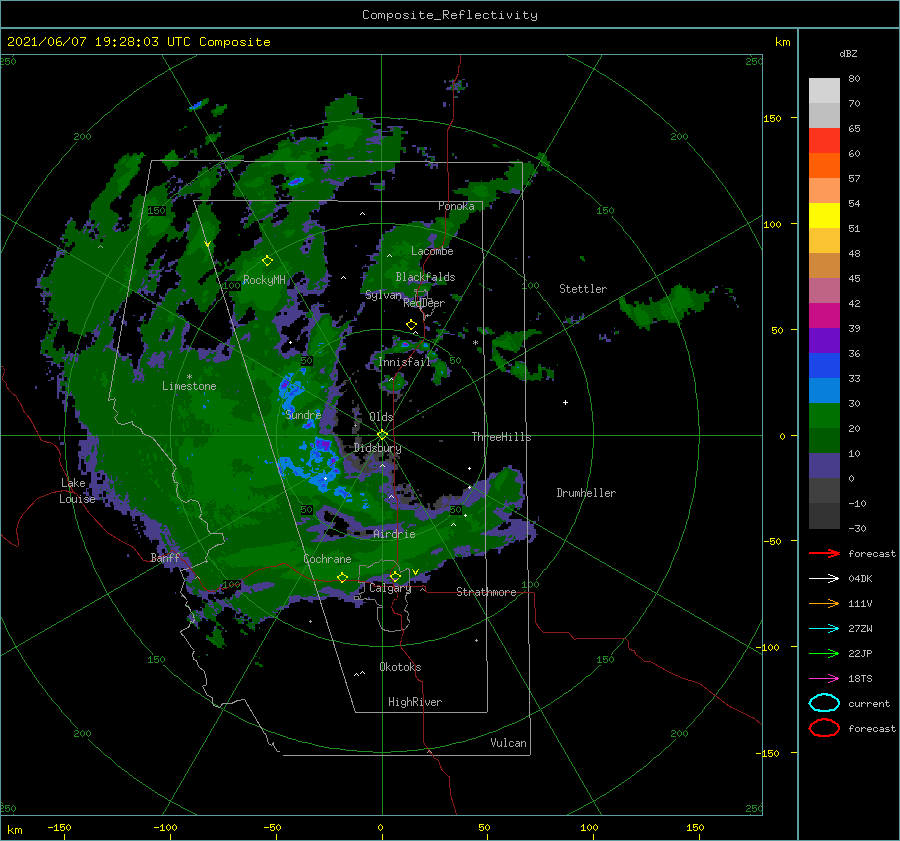Viewport: 900px width, 841px height.
Task: Click the yellow diamond marker above Calgary
Action: point(395,576)
